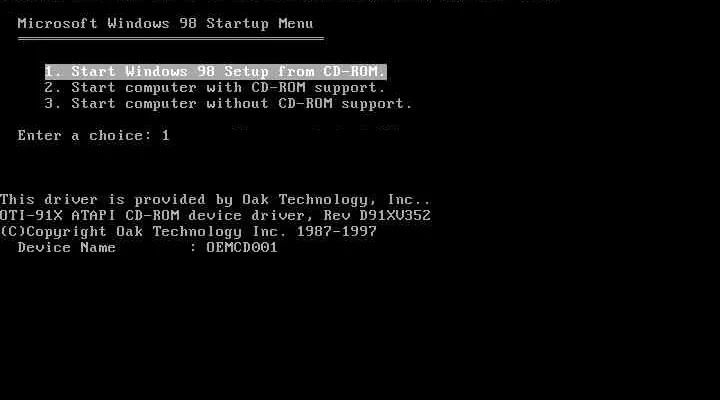The height and width of the screenshot is (400, 720).
Task: Click the OTI-91X ATAPI CD-ROM driver line
Action: [x=215, y=215]
